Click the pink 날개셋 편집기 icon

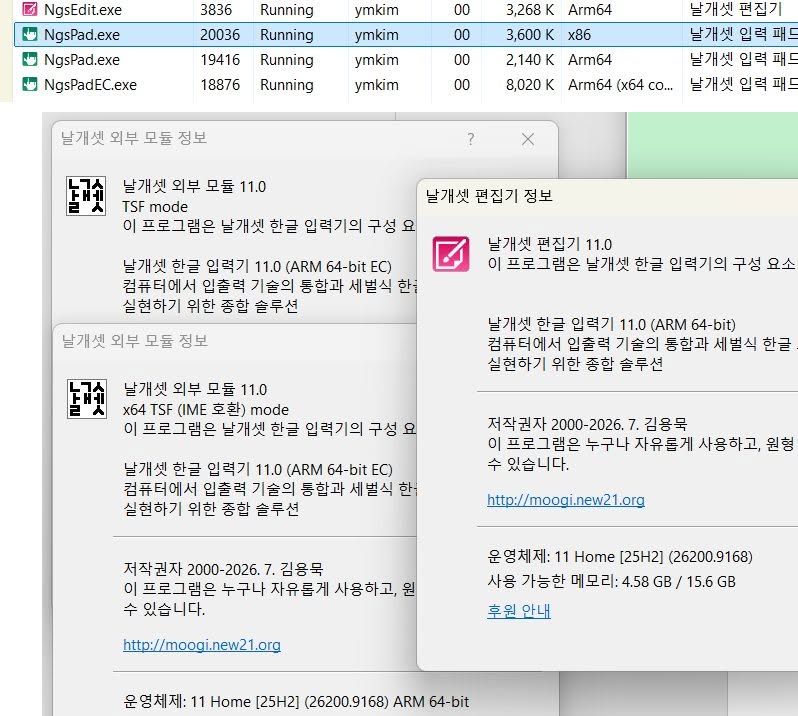coord(451,254)
